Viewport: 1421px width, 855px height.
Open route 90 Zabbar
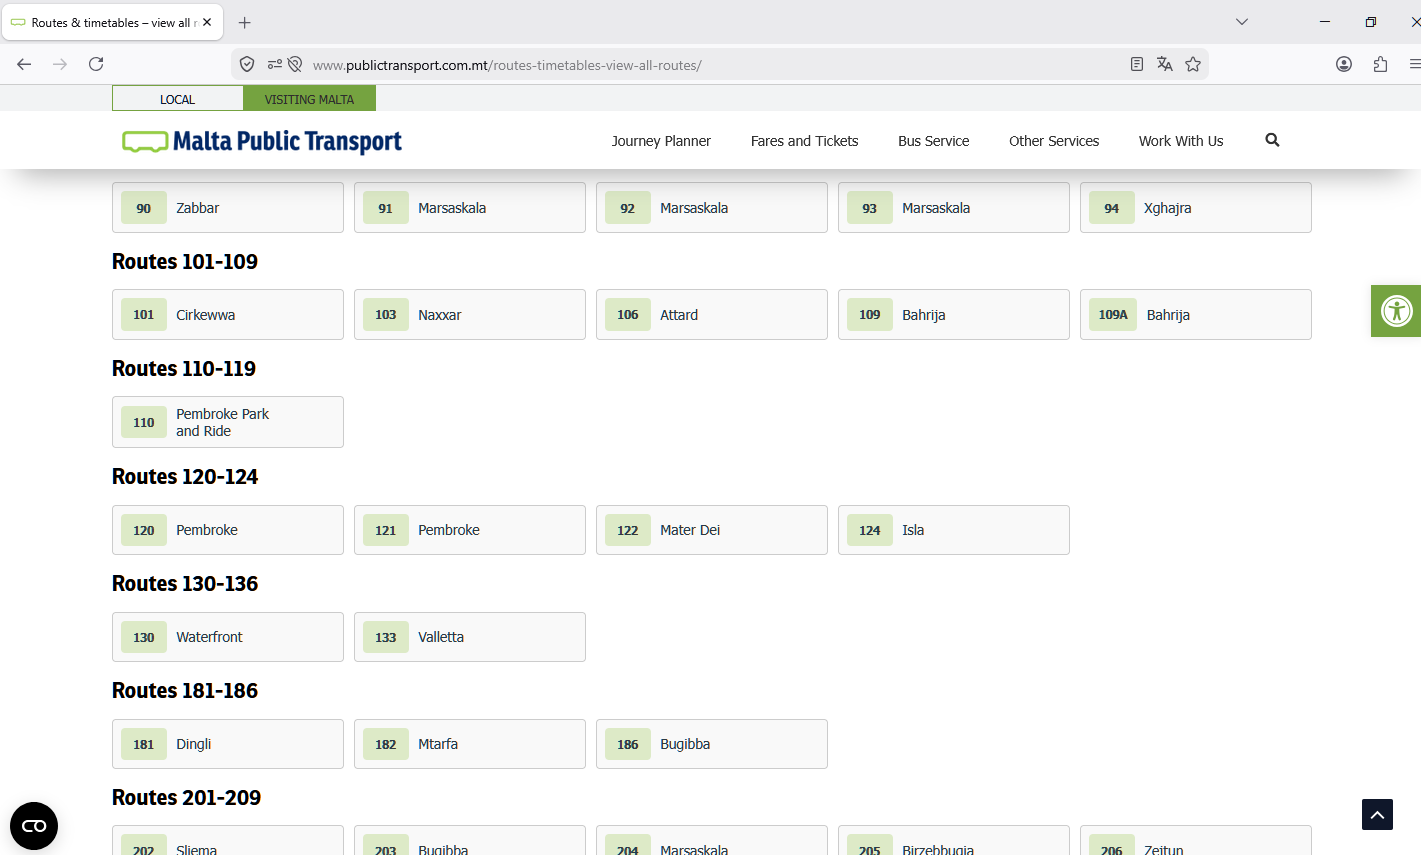point(228,208)
